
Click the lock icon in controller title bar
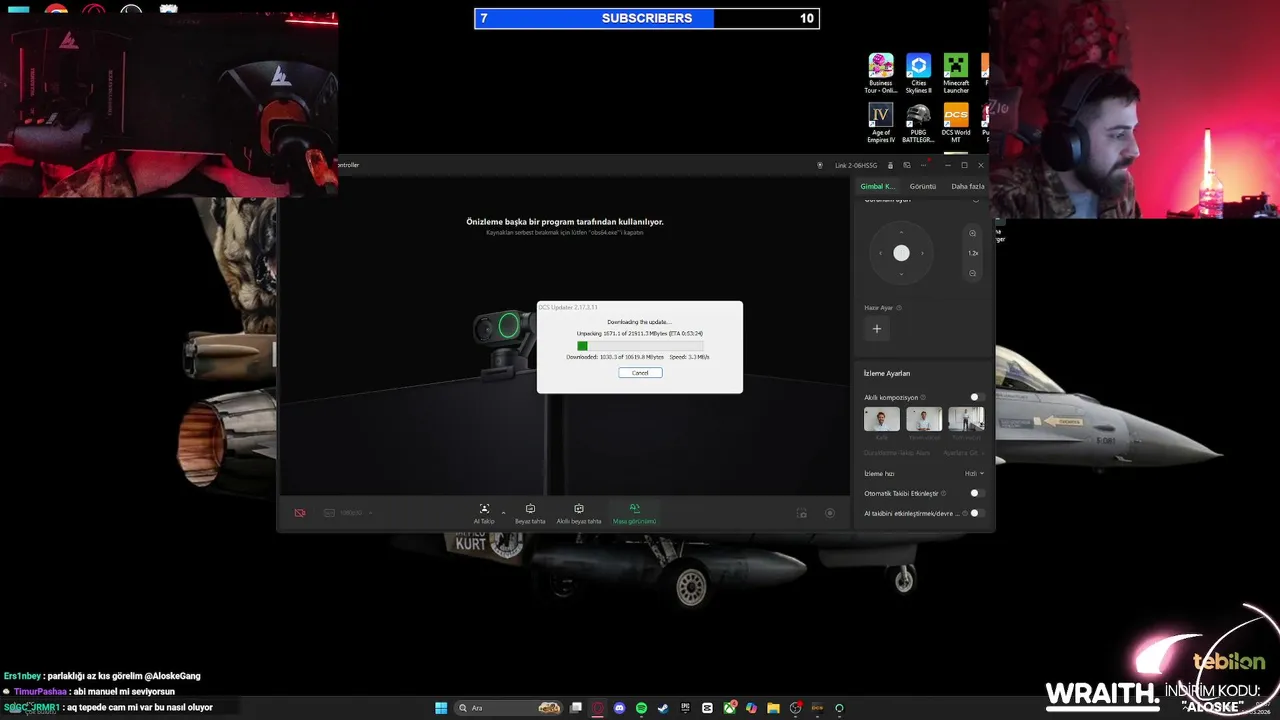coord(890,165)
